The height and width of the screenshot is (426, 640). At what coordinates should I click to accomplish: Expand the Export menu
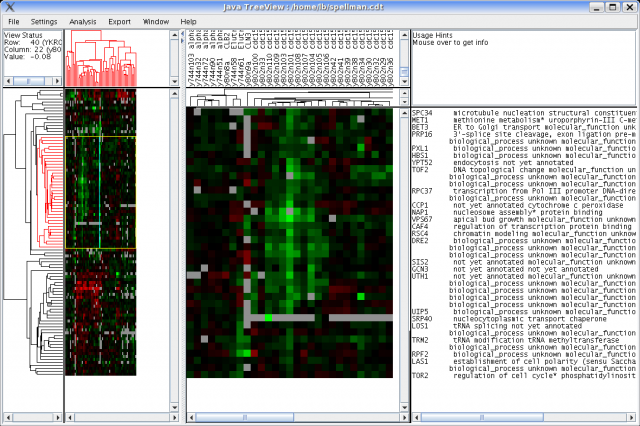tap(119, 20)
